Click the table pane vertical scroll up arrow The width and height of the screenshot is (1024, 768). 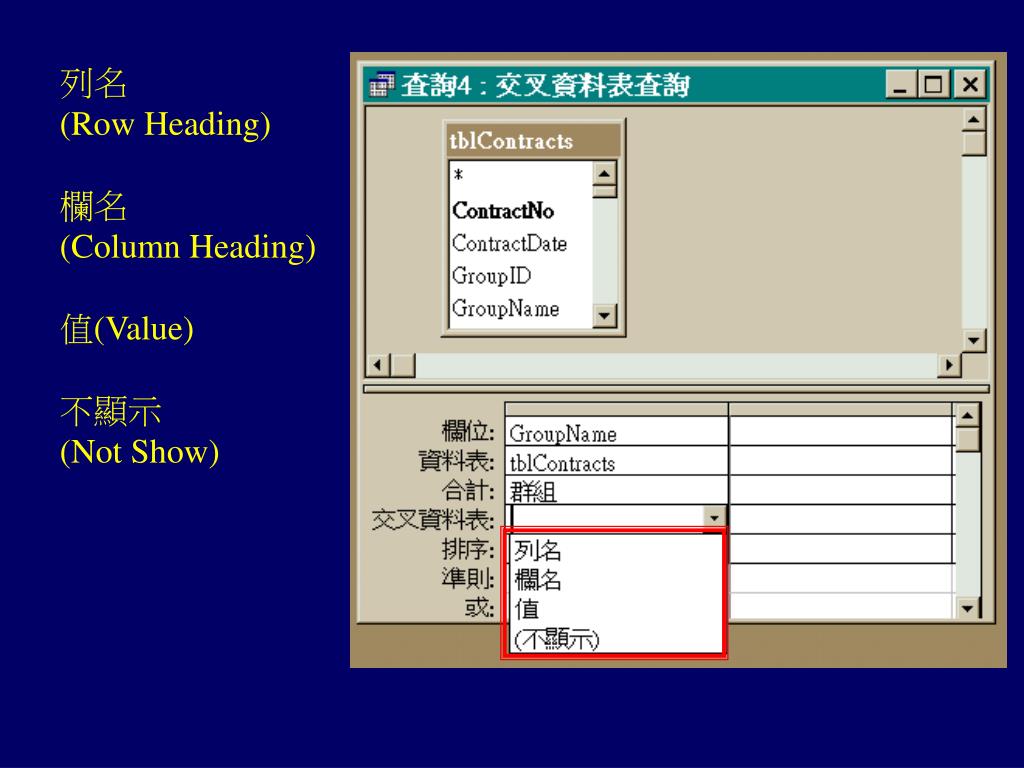[x=973, y=120]
